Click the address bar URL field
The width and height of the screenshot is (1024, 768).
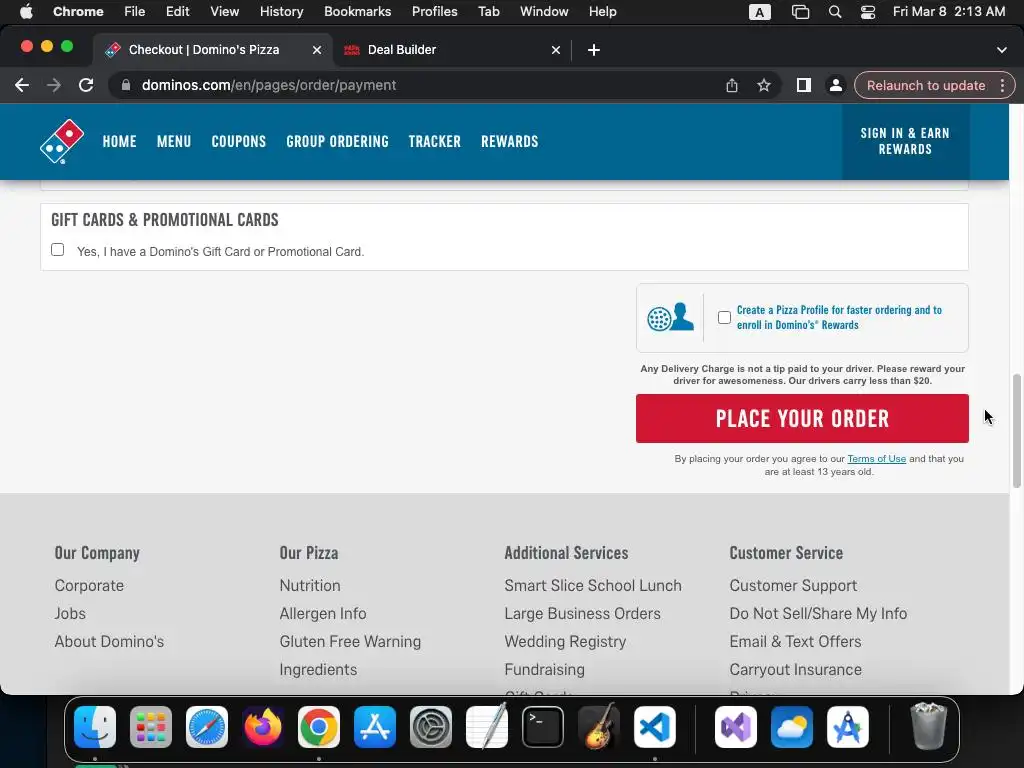pos(418,86)
